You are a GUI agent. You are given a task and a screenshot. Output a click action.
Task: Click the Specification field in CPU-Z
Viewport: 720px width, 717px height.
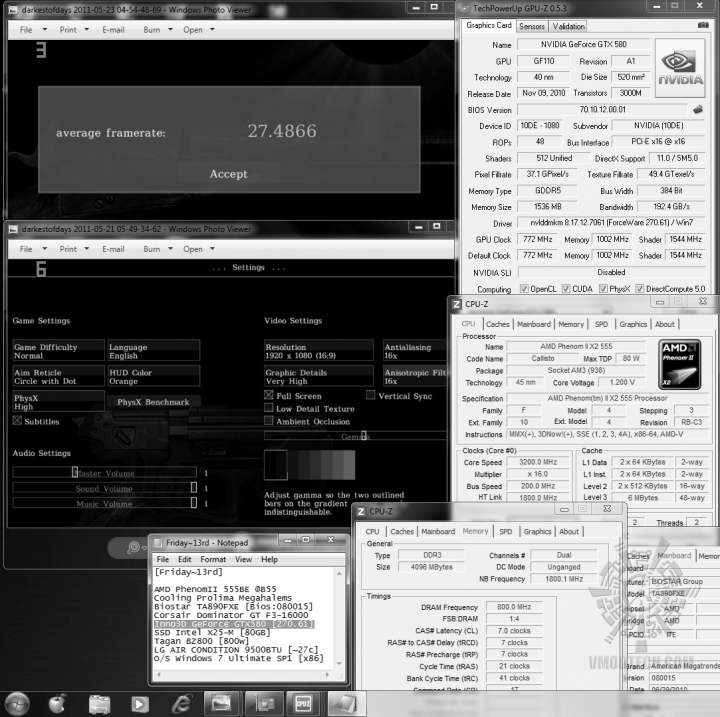click(x=607, y=398)
